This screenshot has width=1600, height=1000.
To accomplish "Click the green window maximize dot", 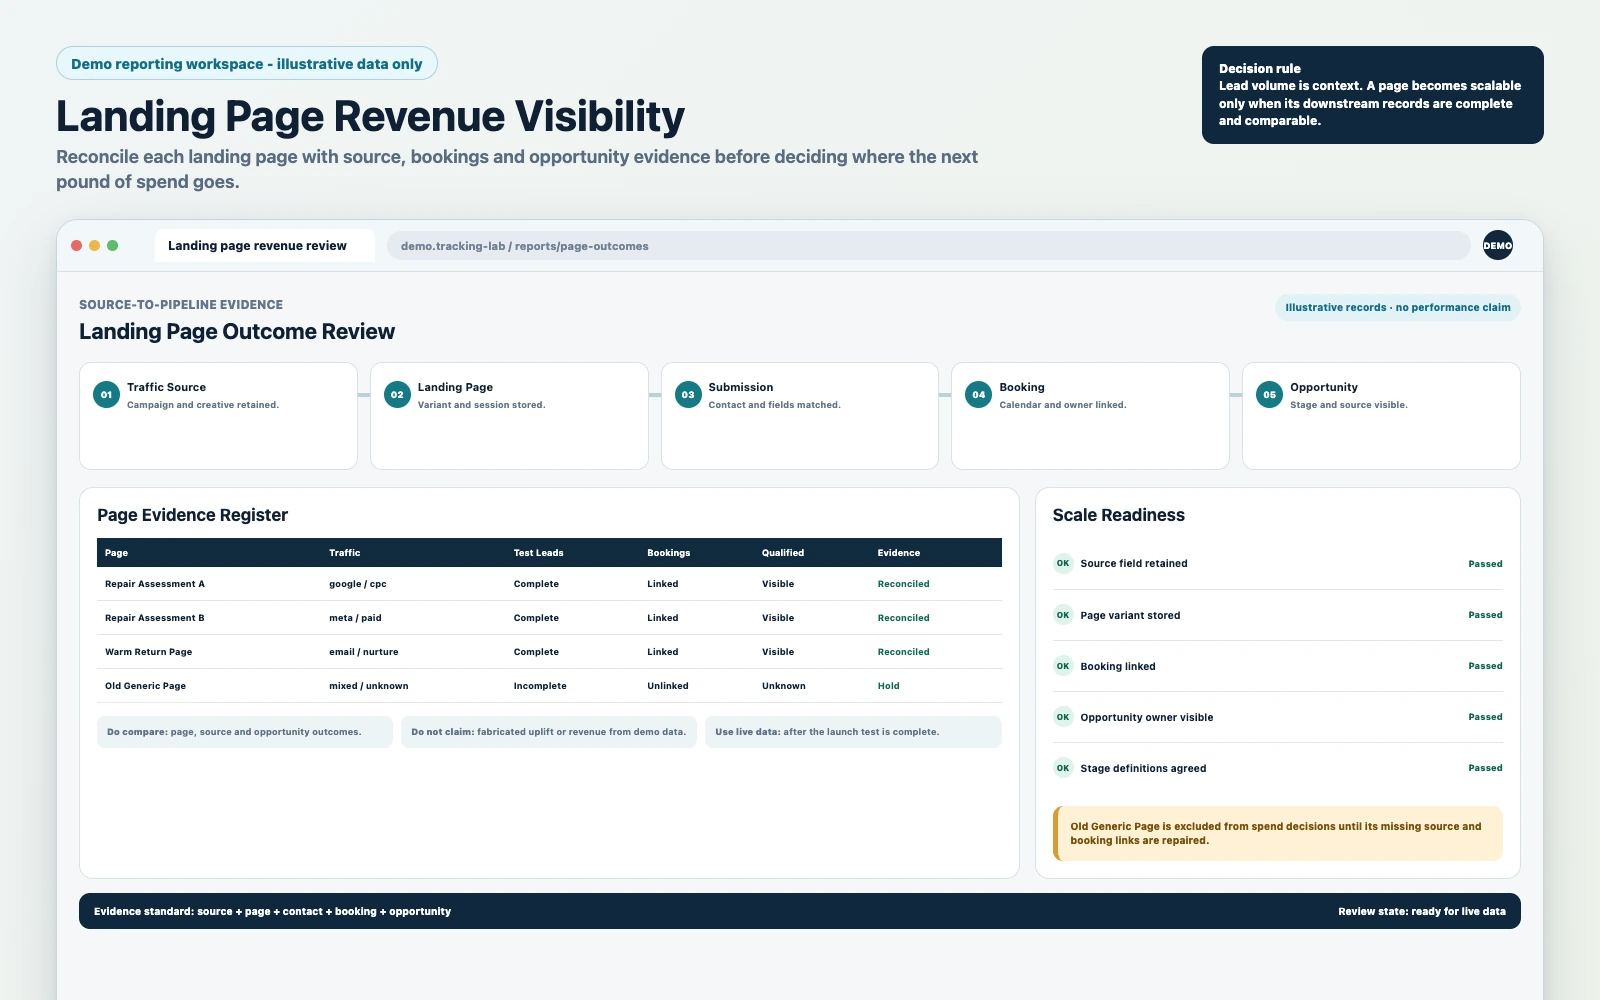I will (x=112, y=245).
